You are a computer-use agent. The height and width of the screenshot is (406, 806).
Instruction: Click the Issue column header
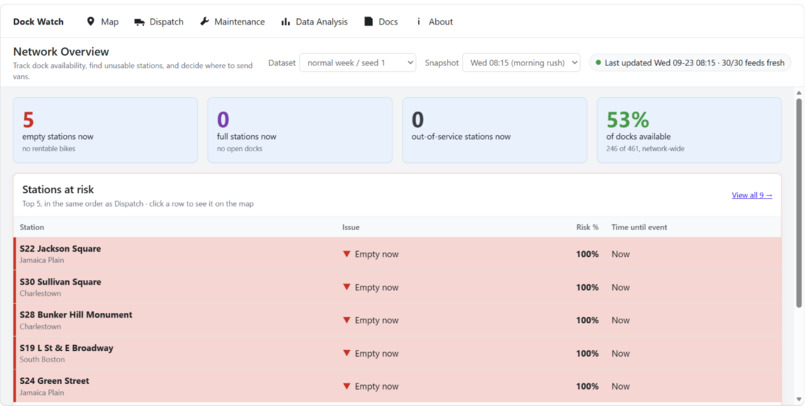(351, 227)
